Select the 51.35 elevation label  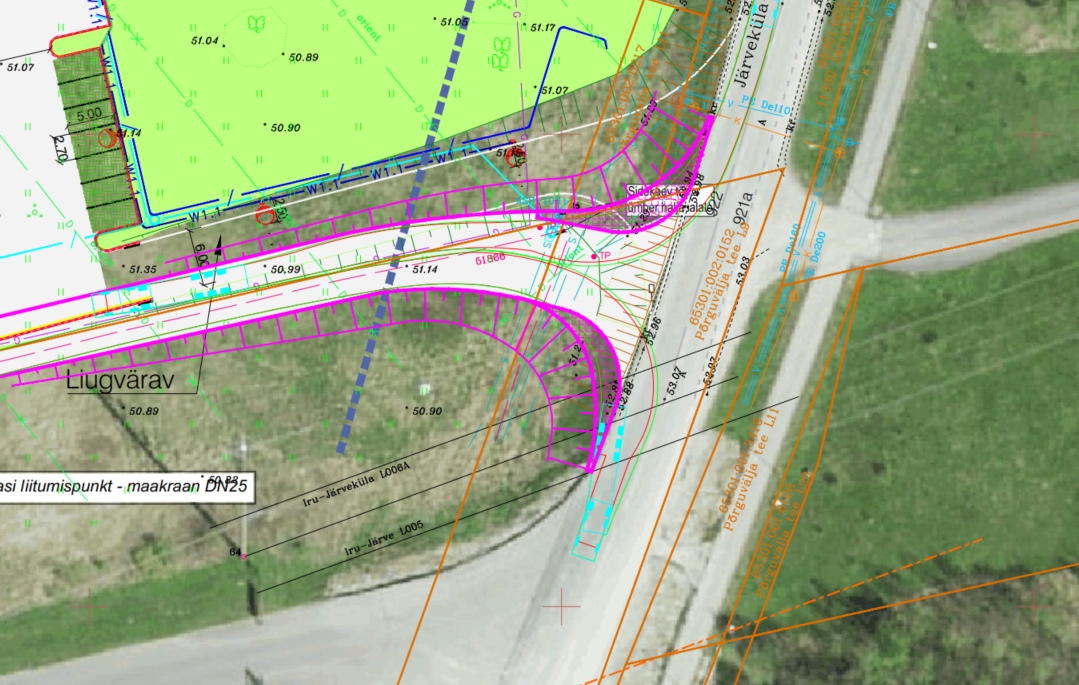(x=141, y=270)
